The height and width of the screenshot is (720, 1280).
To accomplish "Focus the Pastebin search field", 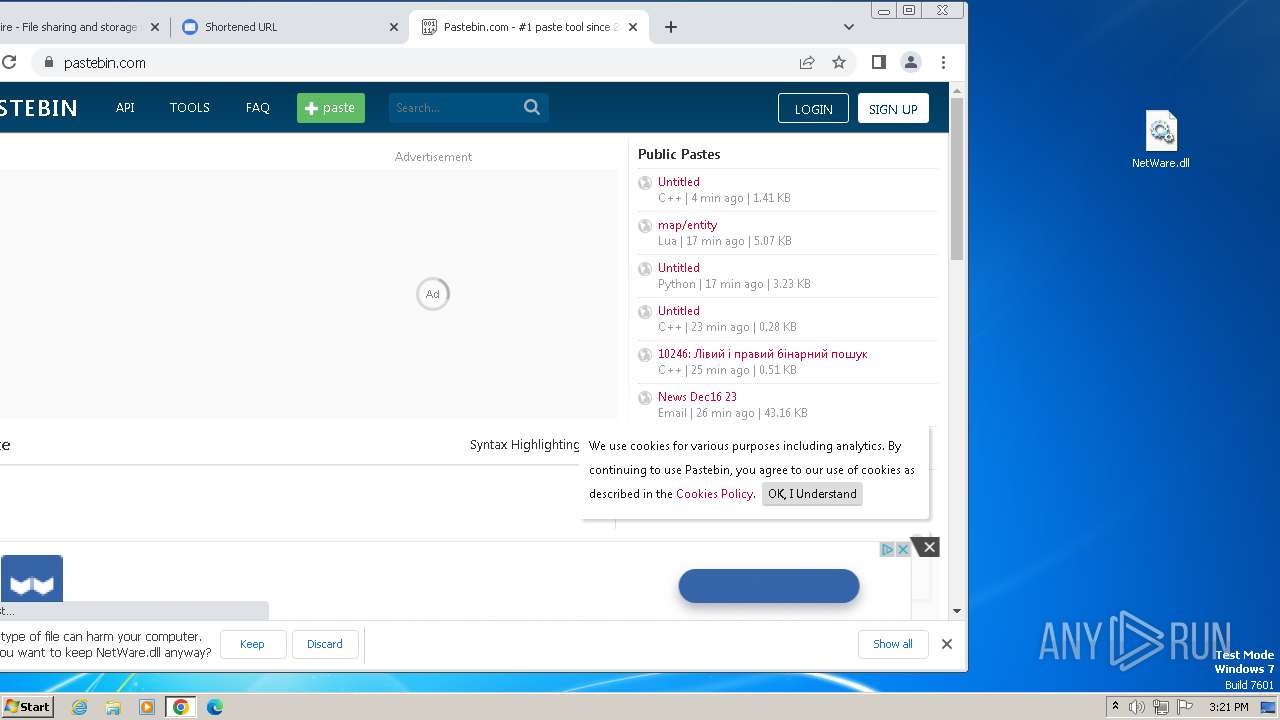I will pos(455,108).
